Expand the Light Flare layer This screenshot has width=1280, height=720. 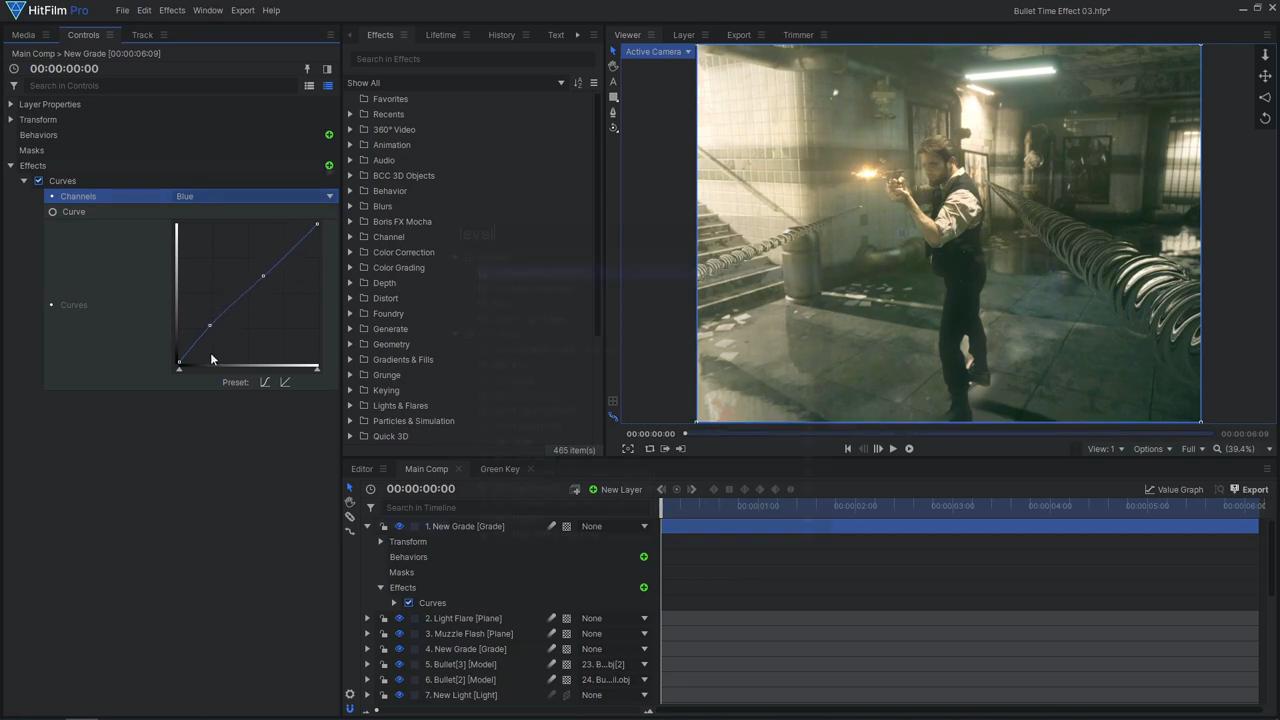pos(367,619)
